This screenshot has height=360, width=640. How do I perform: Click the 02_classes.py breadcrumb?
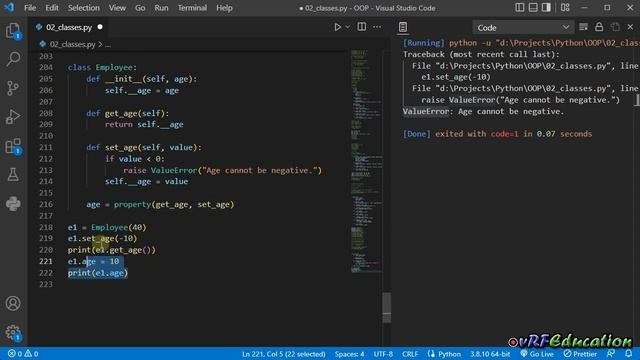pos(72,44)
